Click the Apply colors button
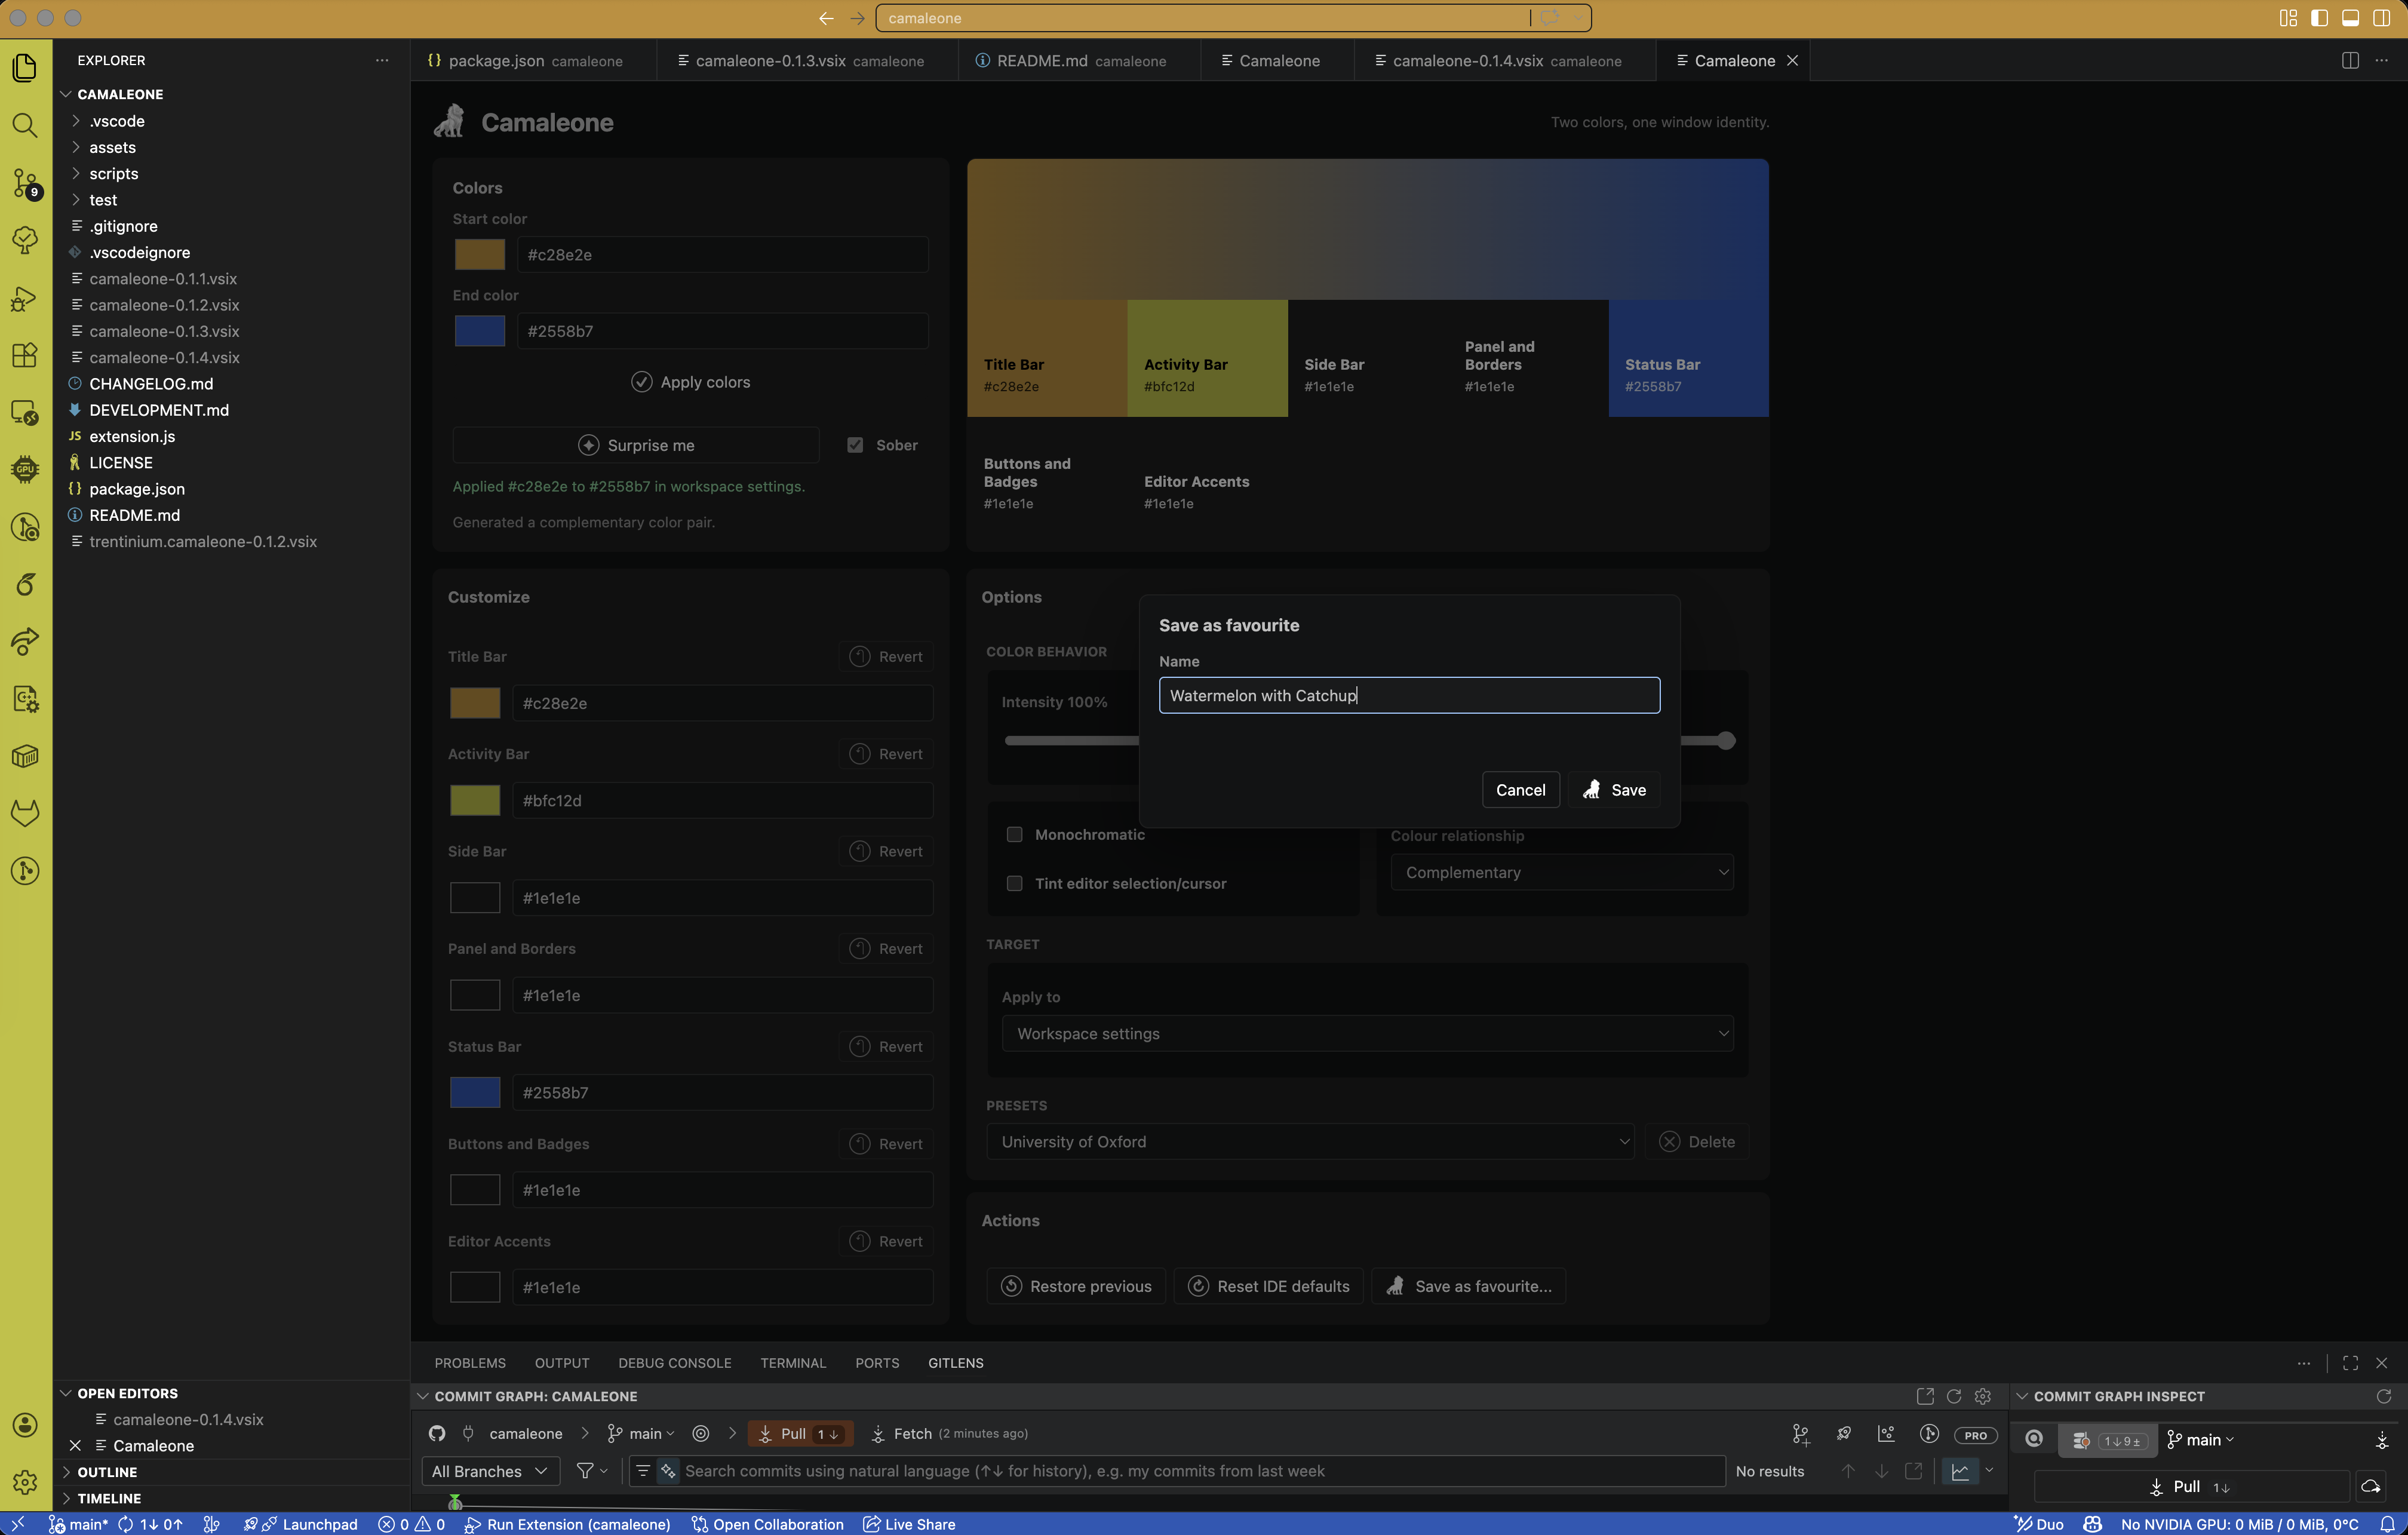 point(690,382)
